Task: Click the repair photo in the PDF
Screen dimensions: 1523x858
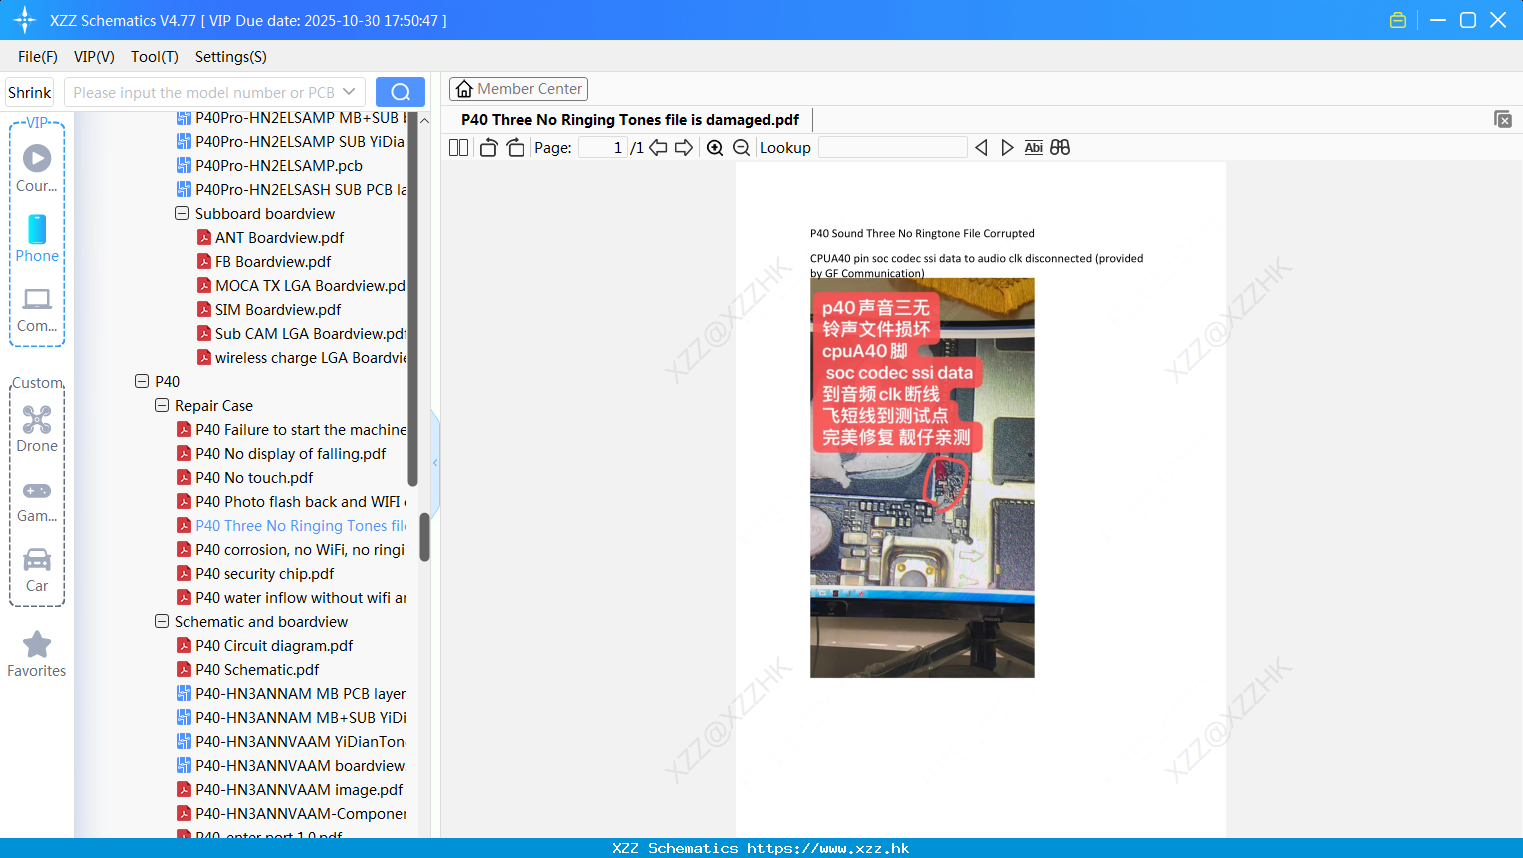Action: coord(922,478)
